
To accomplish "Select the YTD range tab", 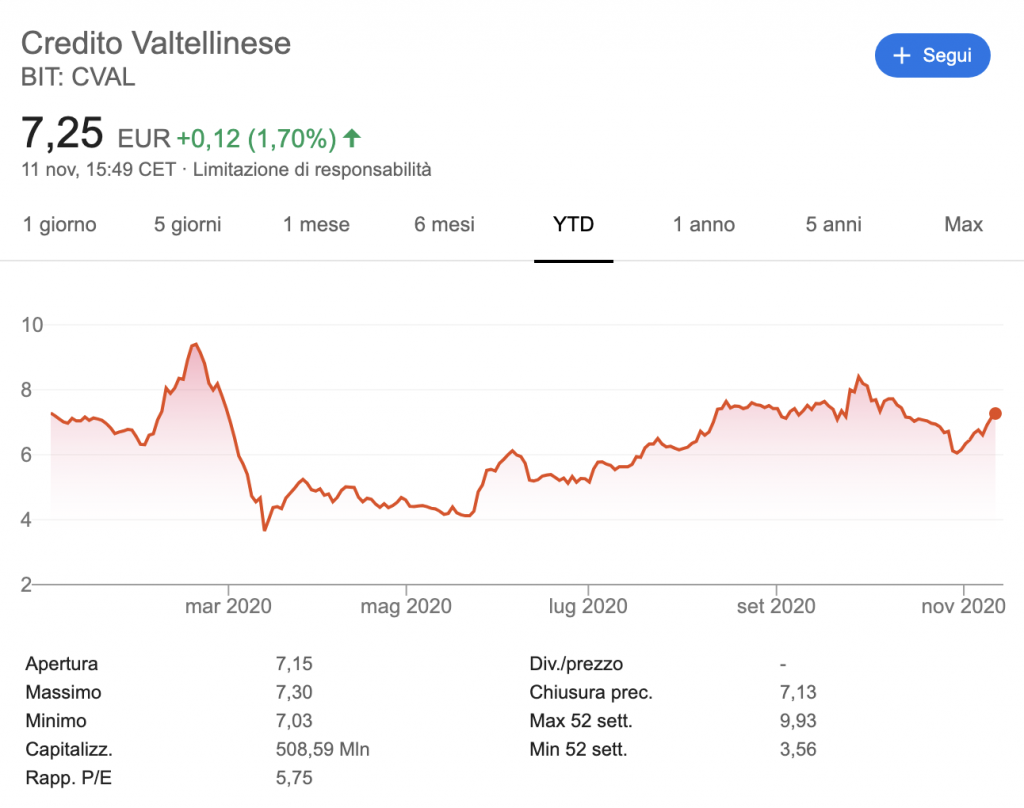I will pyautogui.click(x=573, y=225).
